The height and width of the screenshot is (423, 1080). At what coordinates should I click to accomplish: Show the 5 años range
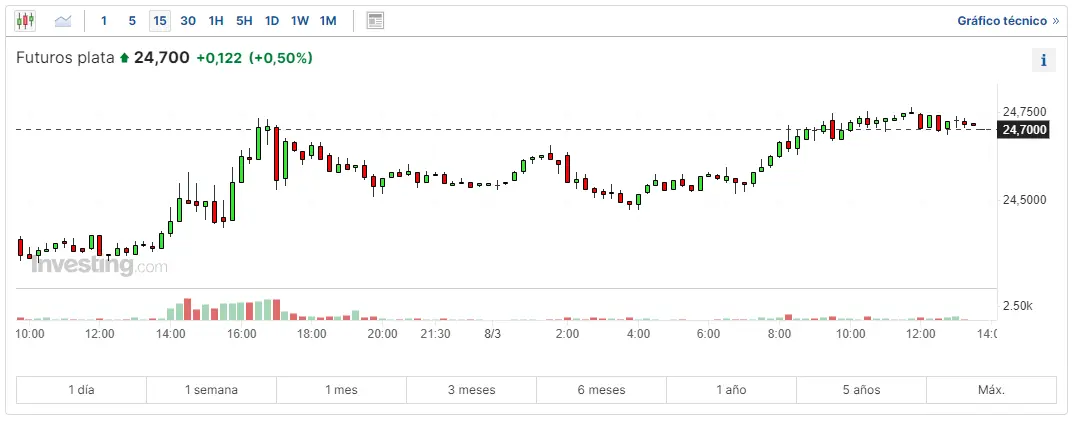point(861,390)
